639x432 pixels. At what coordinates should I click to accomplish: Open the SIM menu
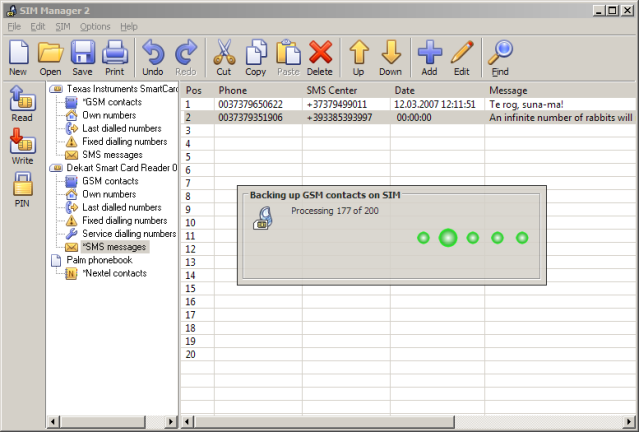point(63,26)
